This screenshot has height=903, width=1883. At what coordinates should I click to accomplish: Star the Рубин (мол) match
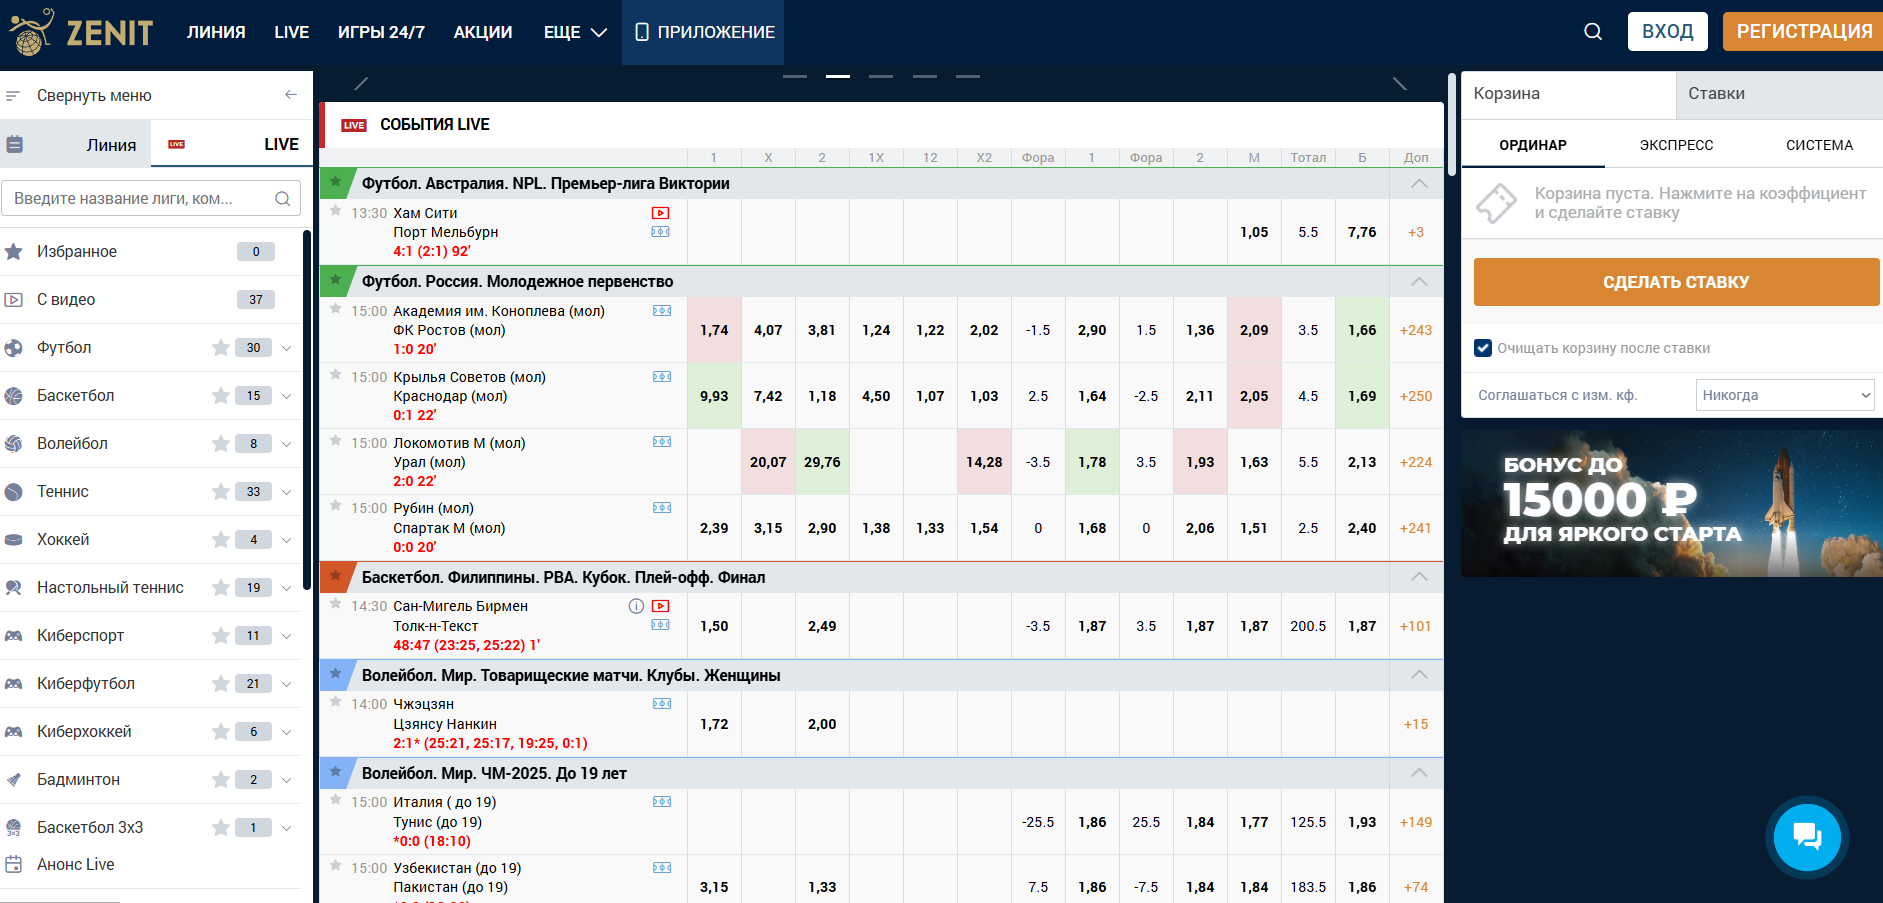336,506
